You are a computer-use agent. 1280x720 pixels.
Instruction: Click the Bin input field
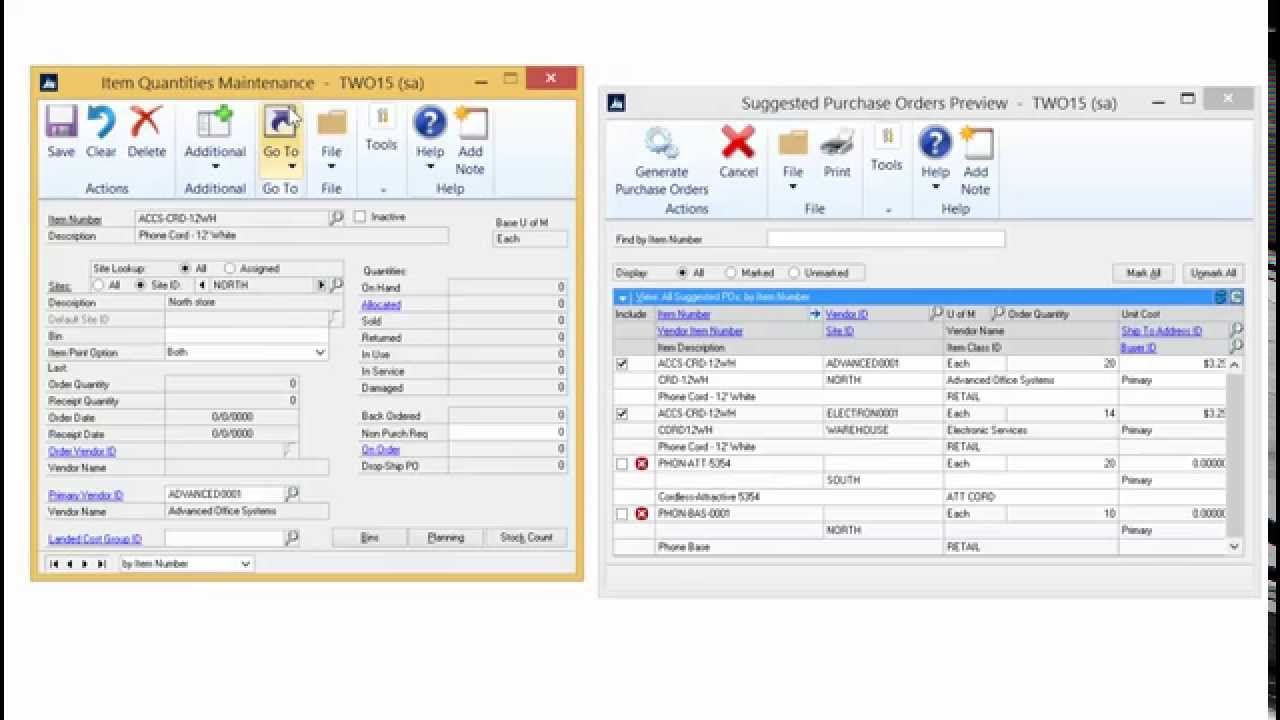(246, 336)
